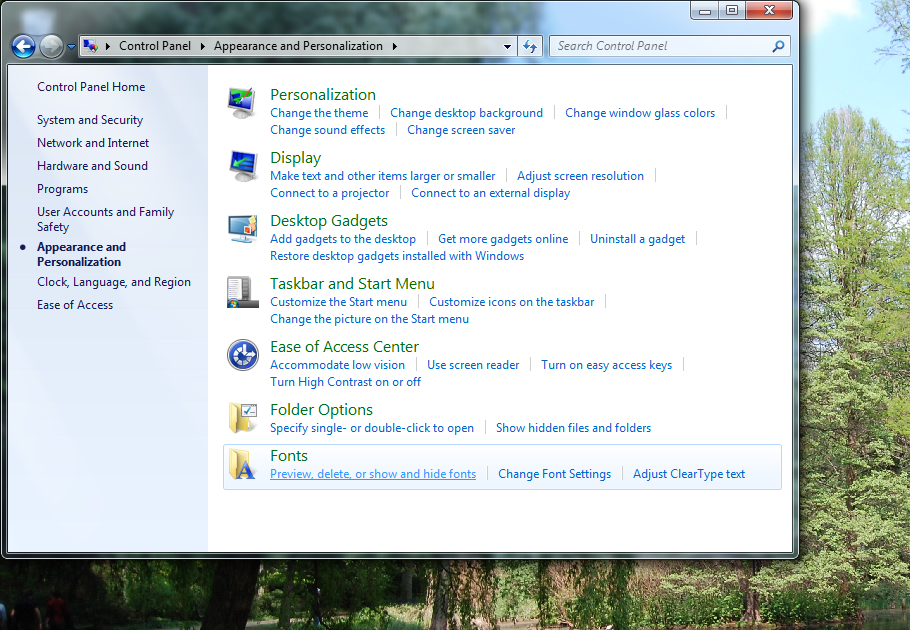Expand the arrow after Appearance and Personalization breadcrumb
Viewport: 910px width, 630px height.
click(x=395, y=46)
